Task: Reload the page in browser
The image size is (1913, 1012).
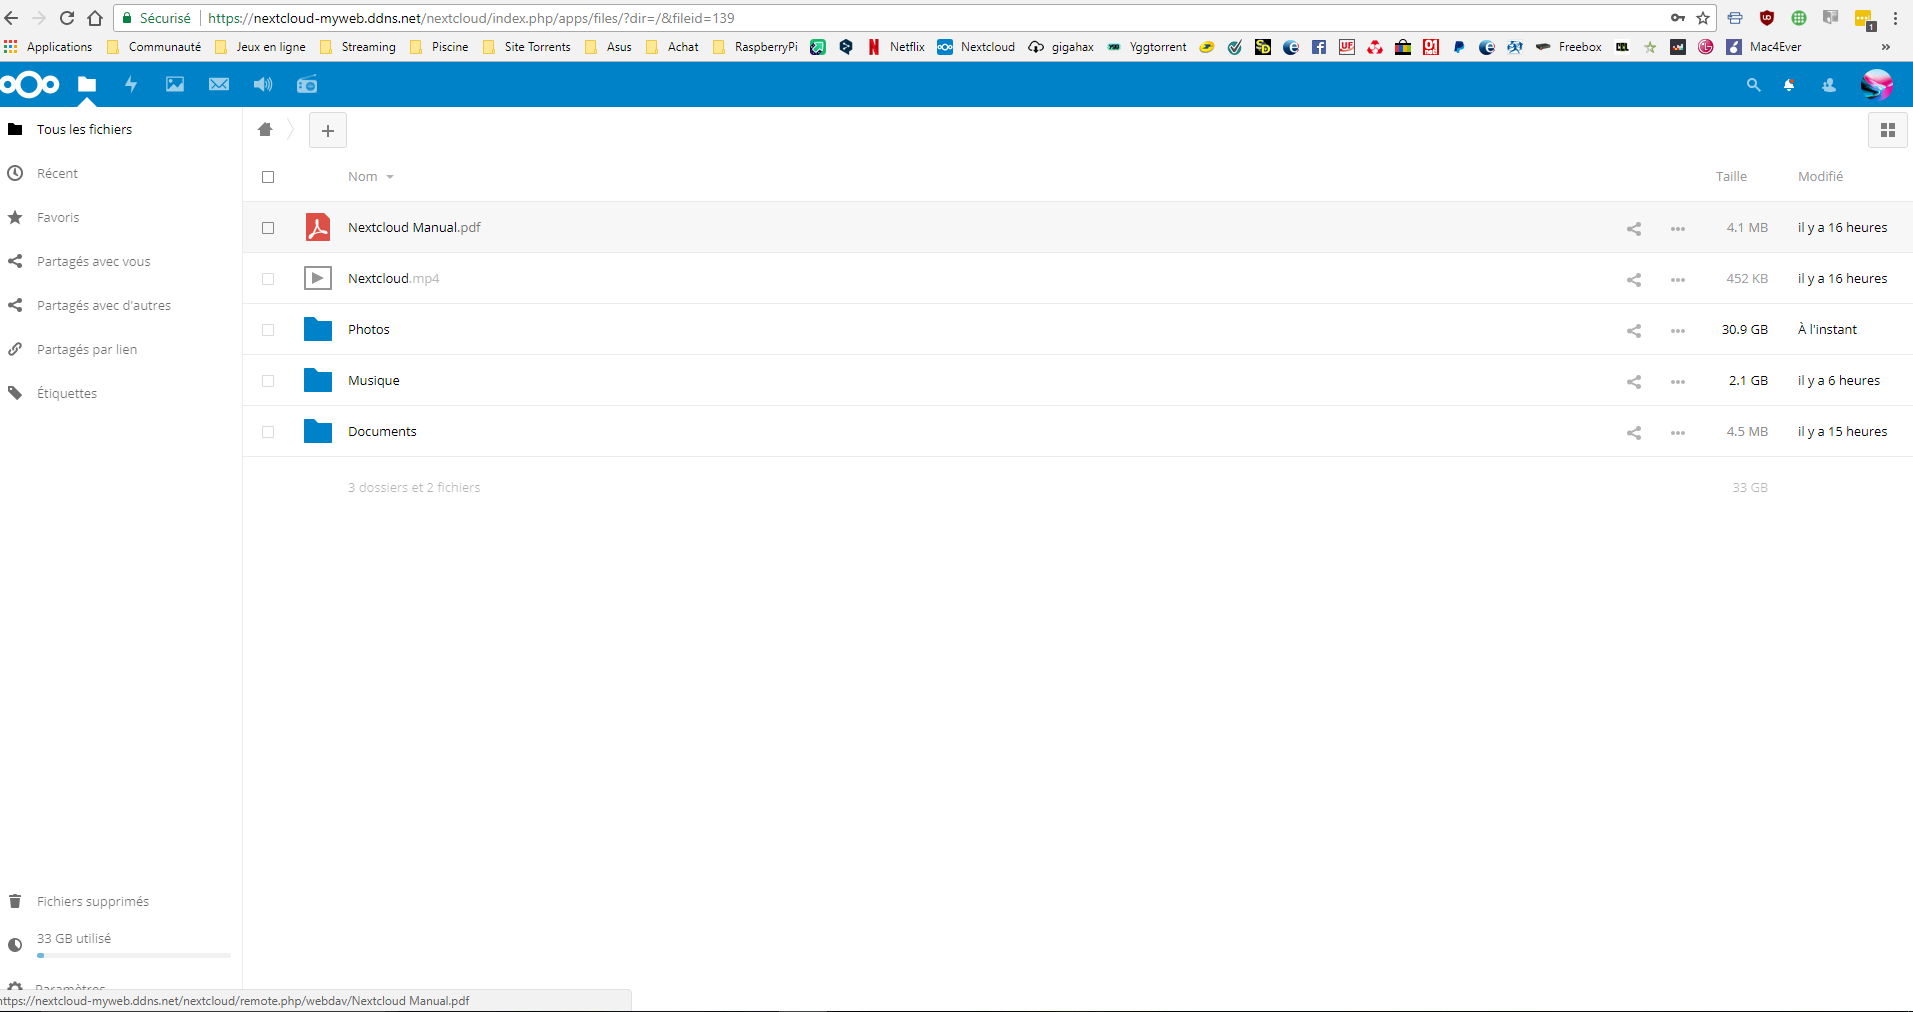Action: [67, 18]
